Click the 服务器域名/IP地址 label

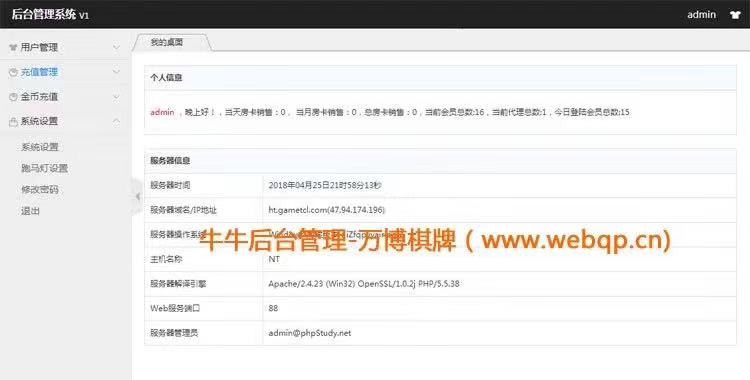pyautogui.click(x=184, y=210)
